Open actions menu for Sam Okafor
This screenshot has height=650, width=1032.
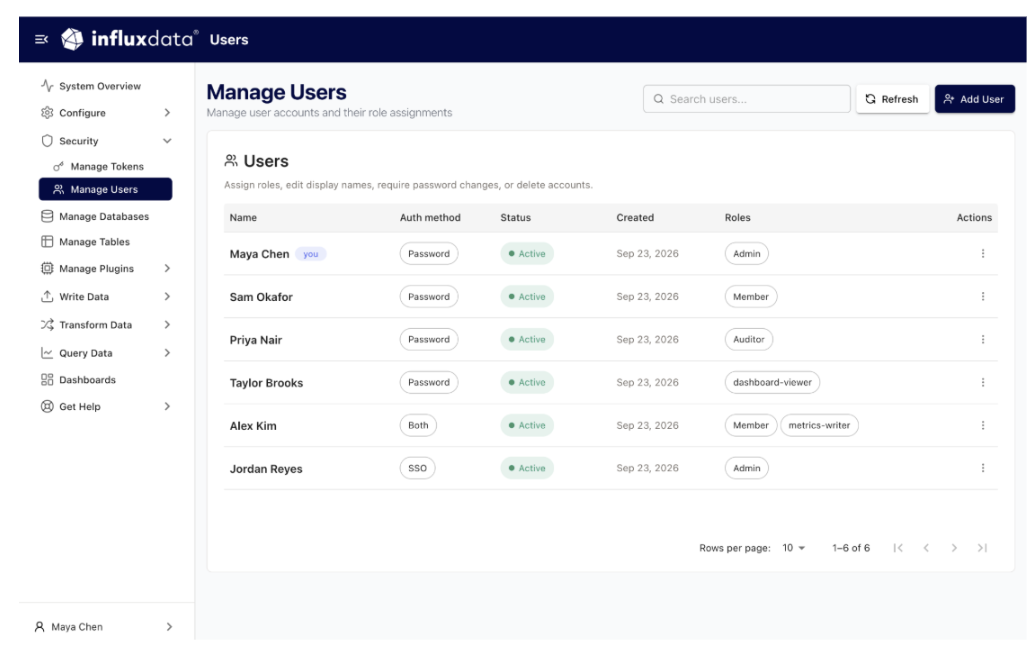[x=983, y=297]
